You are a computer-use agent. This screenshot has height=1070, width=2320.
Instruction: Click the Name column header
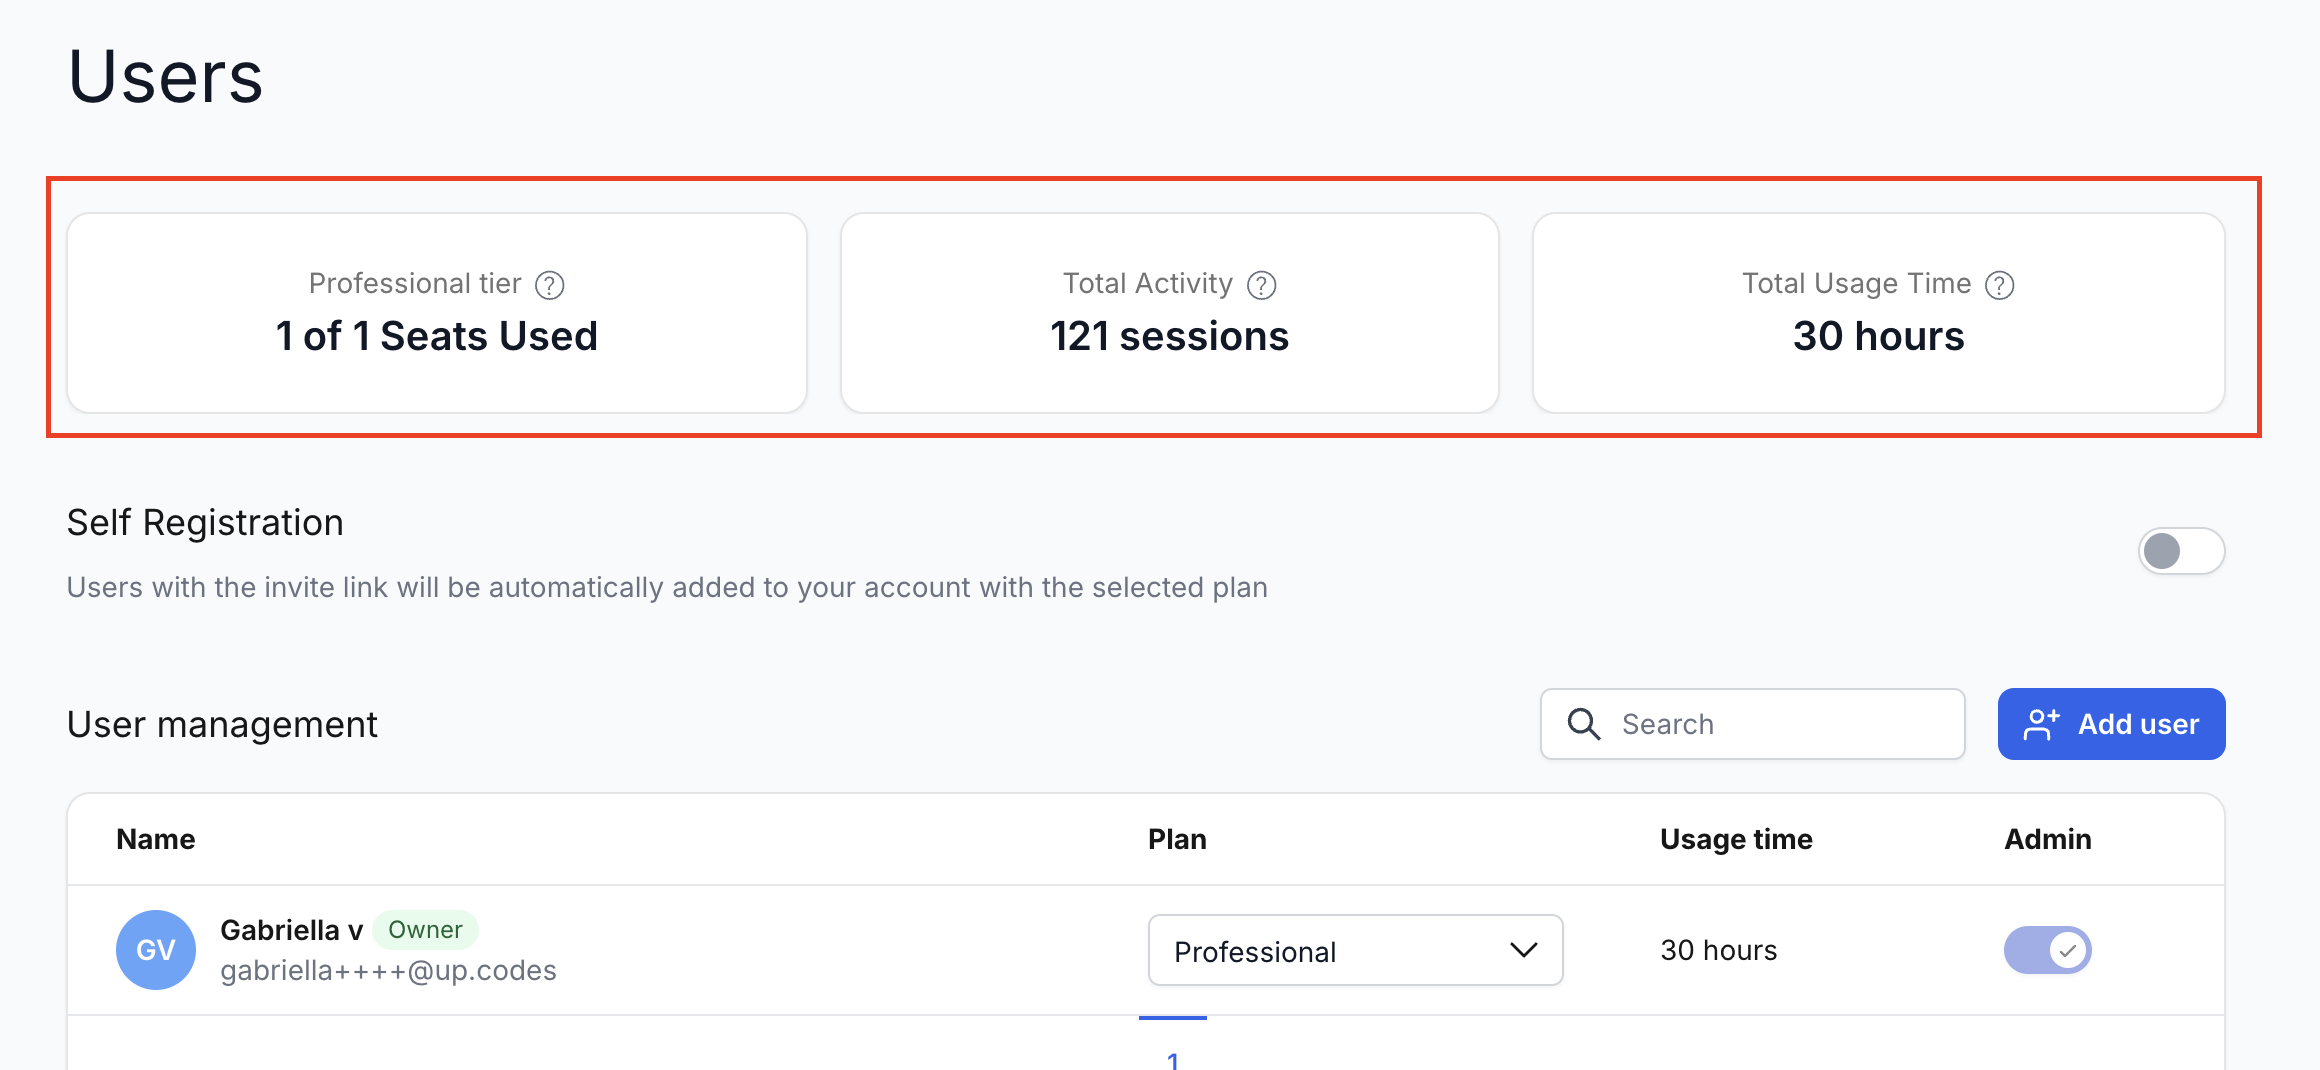156,839
